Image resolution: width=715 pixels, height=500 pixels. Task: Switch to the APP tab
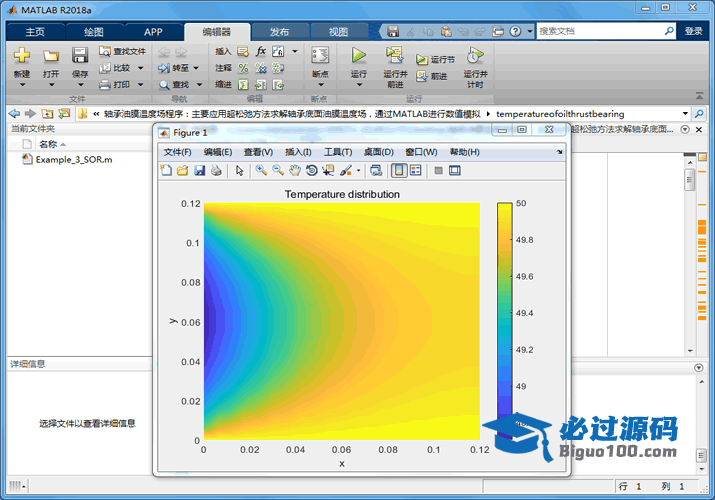pos(153,32)
